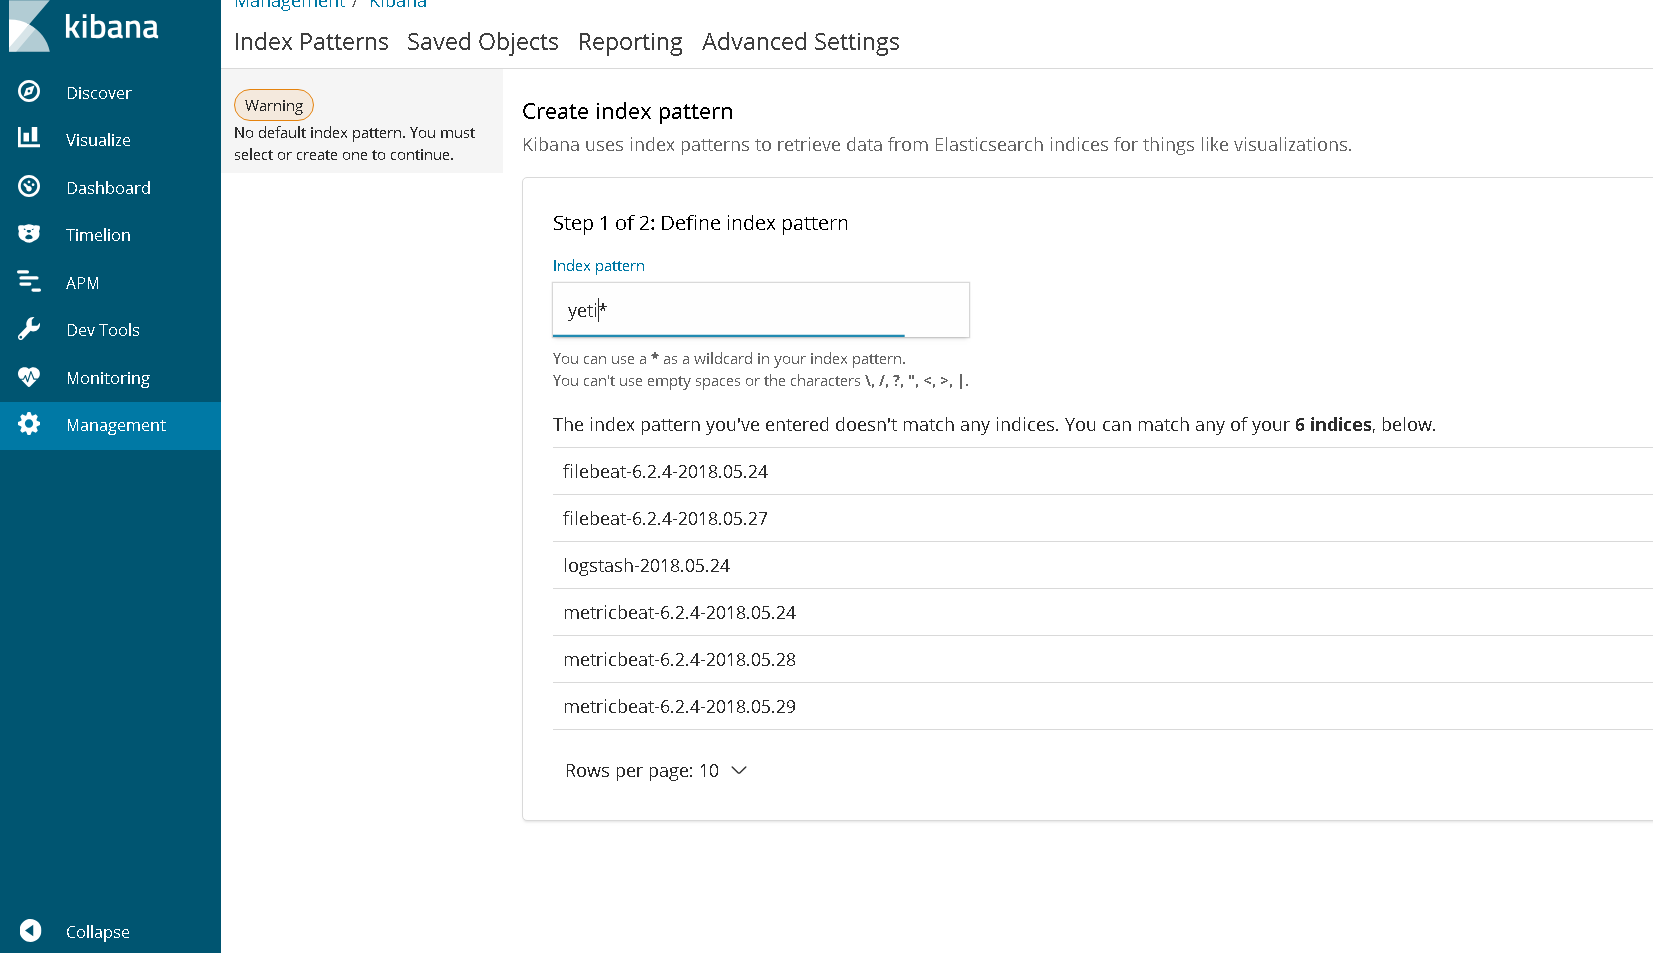Select the Index Patterns tab

311,42
